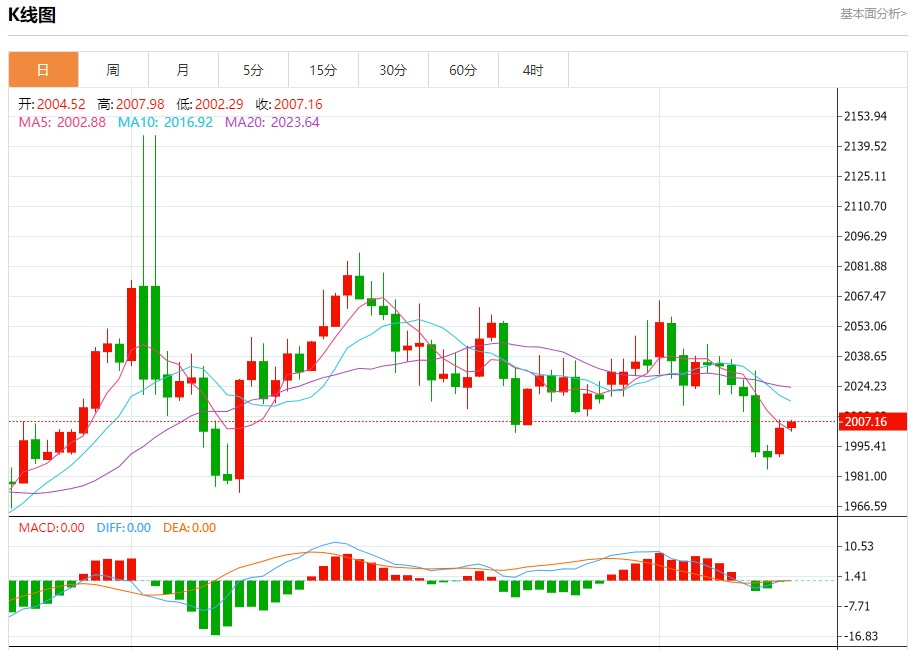
Task: Click the 2096.29 price axis label
Action: (865, 236)
